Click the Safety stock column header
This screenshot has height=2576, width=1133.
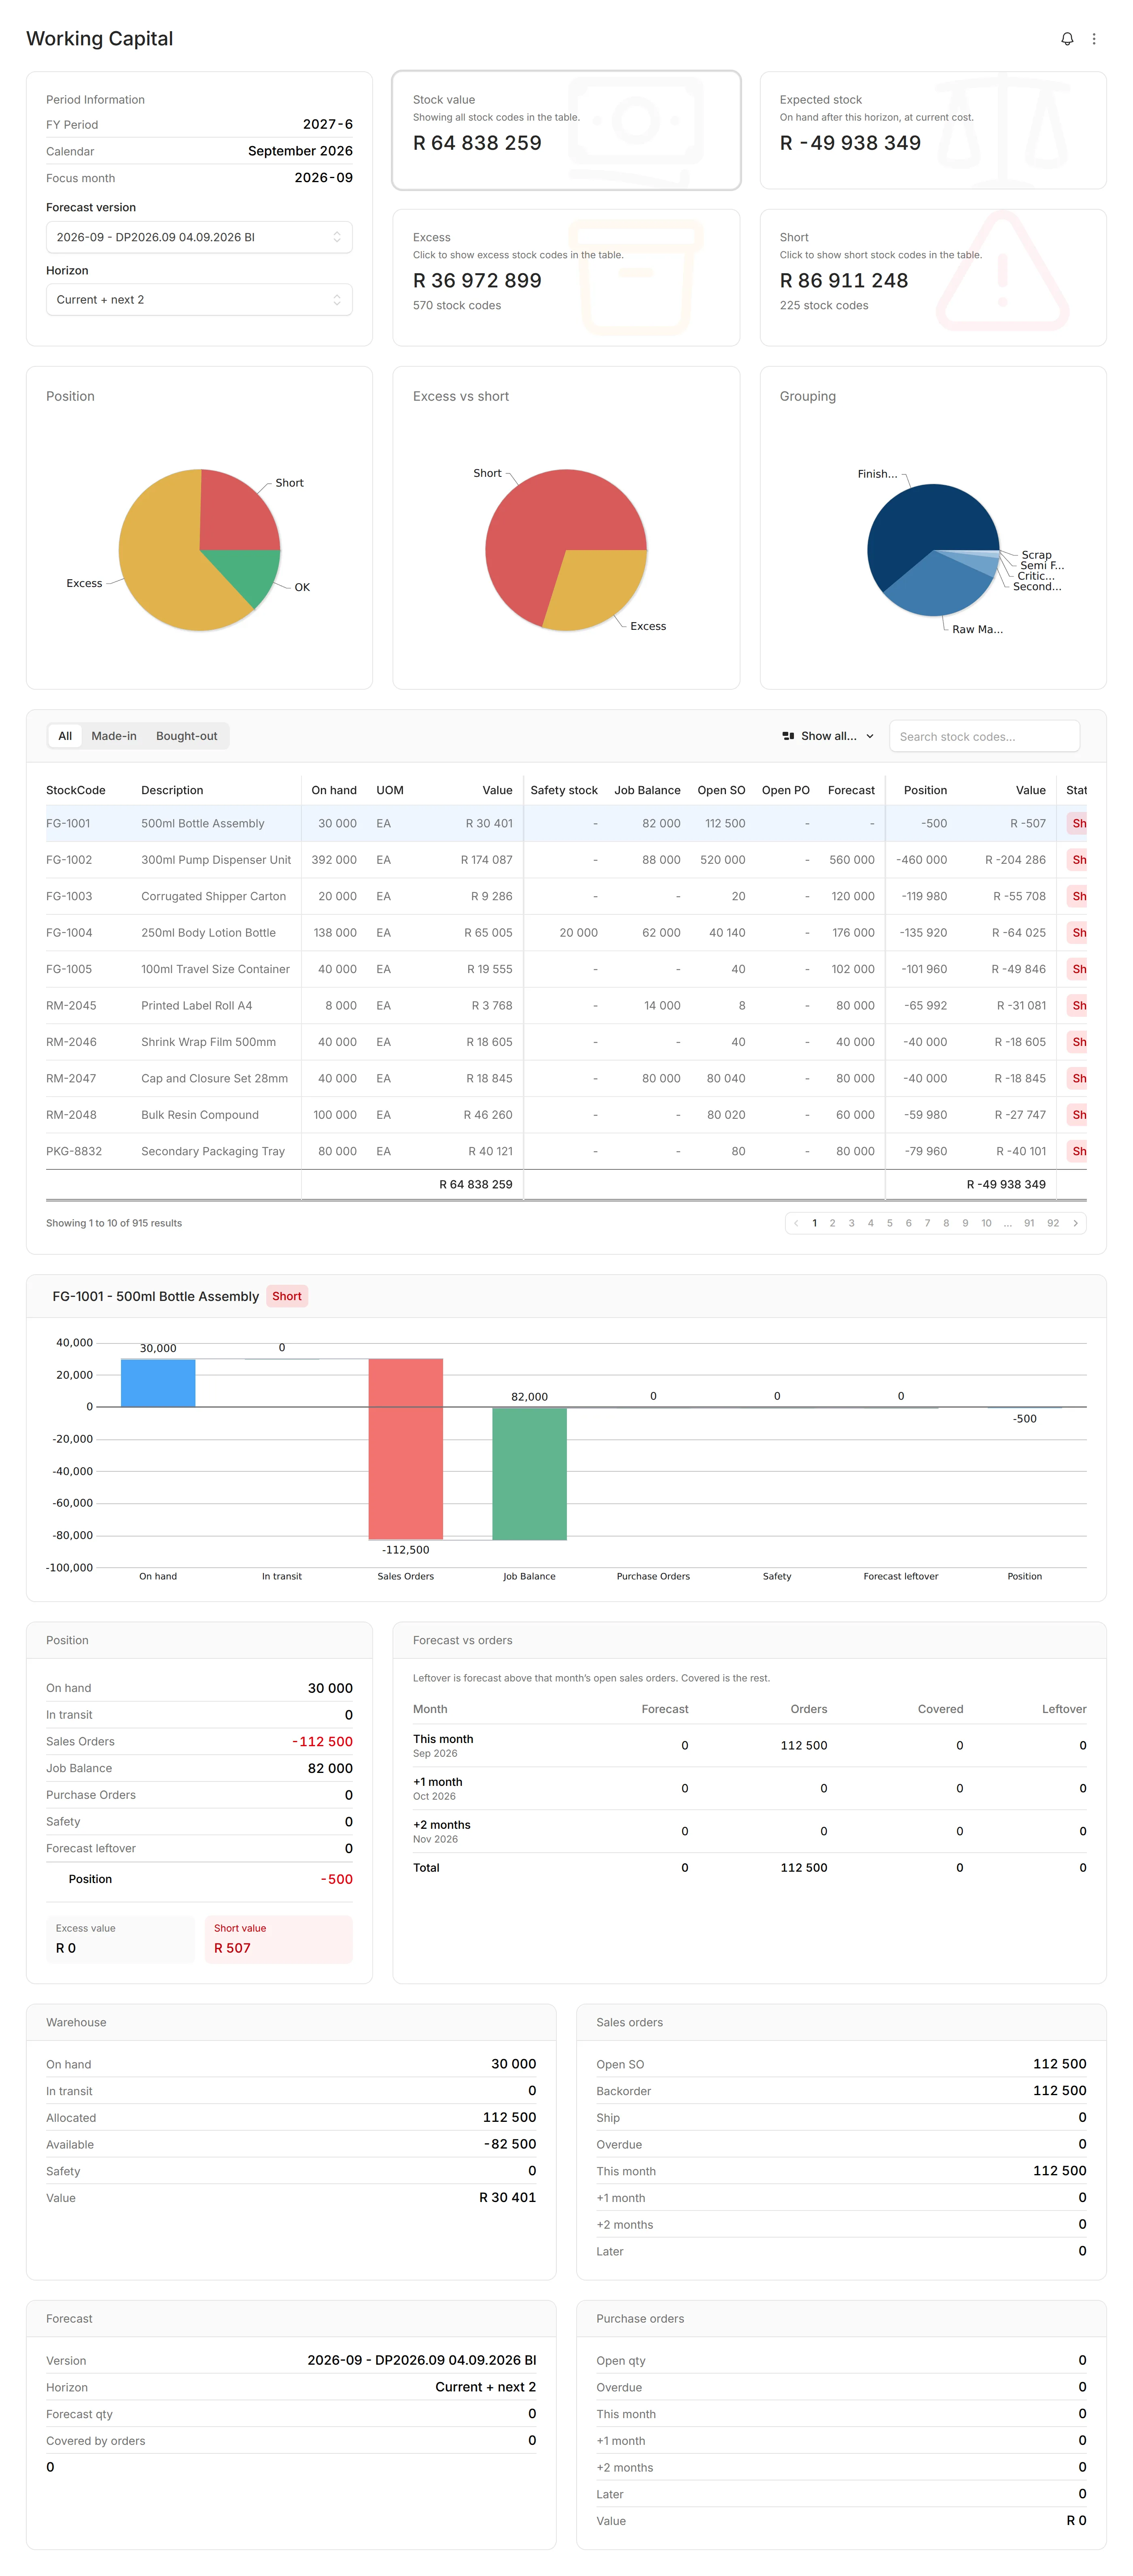(564, 790)
